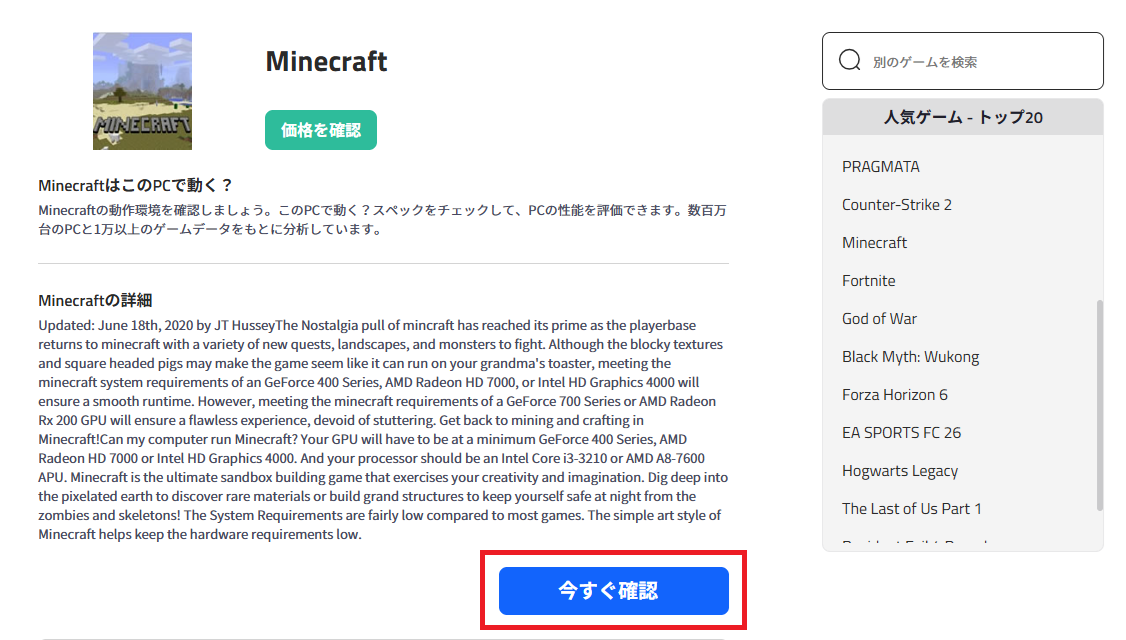Select God of War in the sidebar
Viewport: 1126px width, 640px height.
tap(879, 319)
